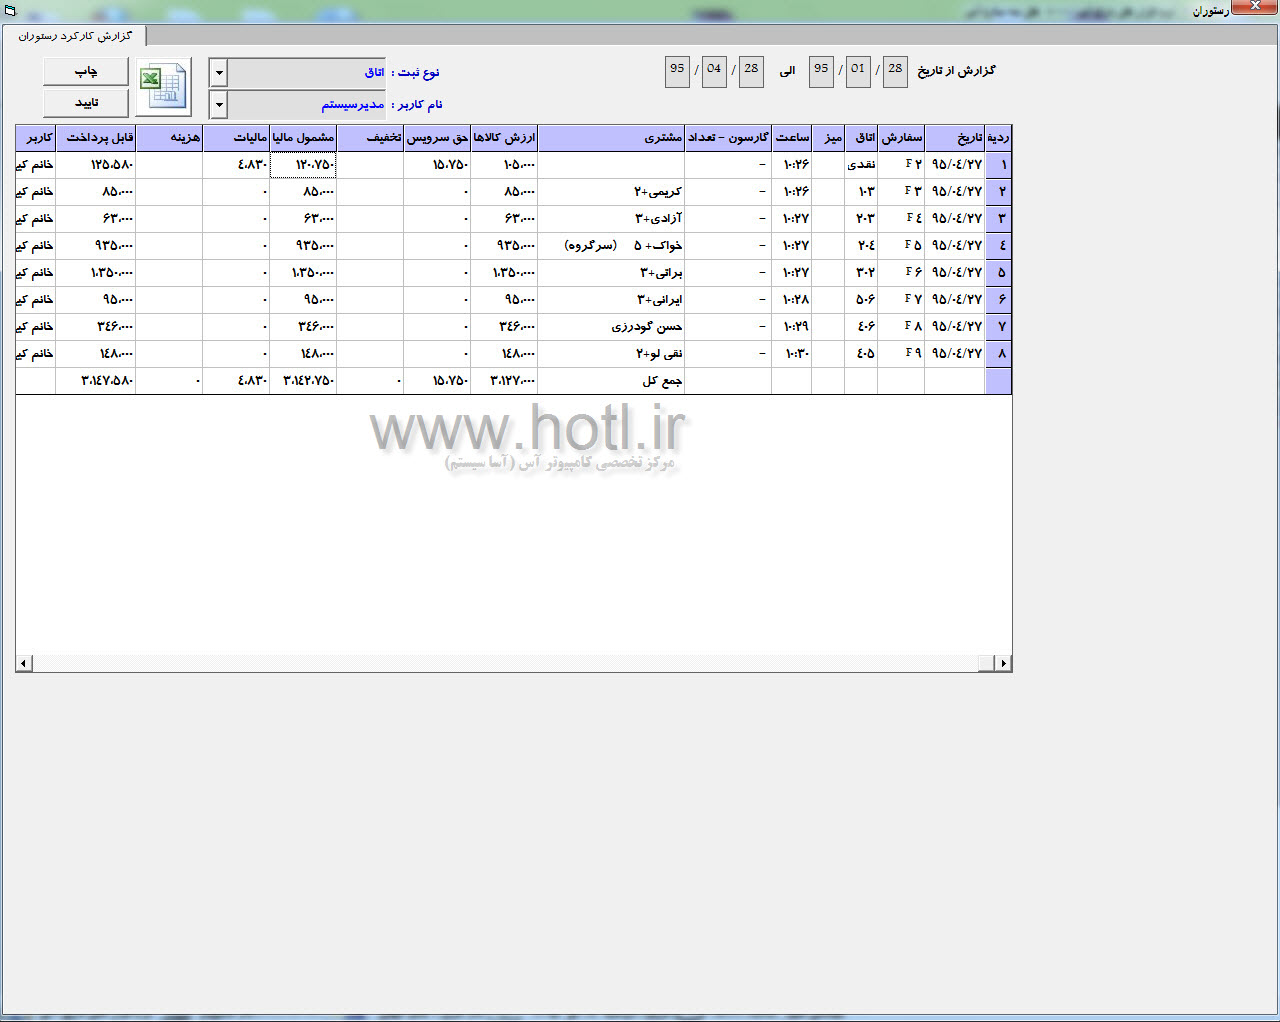The width and height of the screenshot is (1280, 1022).
Task: Select the گزارش کارکرد رستوران tab
Action: pos(75,36)
